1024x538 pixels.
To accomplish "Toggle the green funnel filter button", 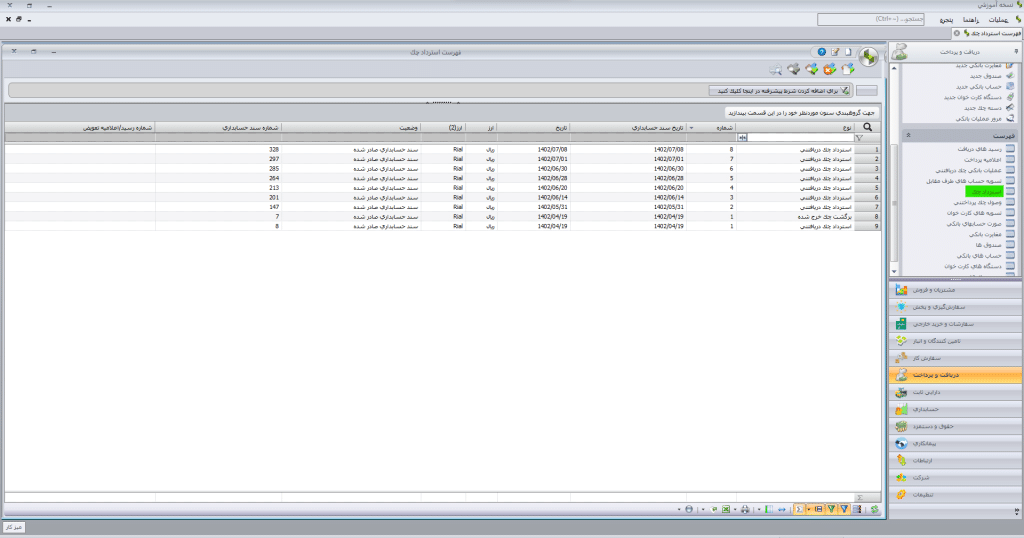I will pyautogui.click(x=831, y=509).
